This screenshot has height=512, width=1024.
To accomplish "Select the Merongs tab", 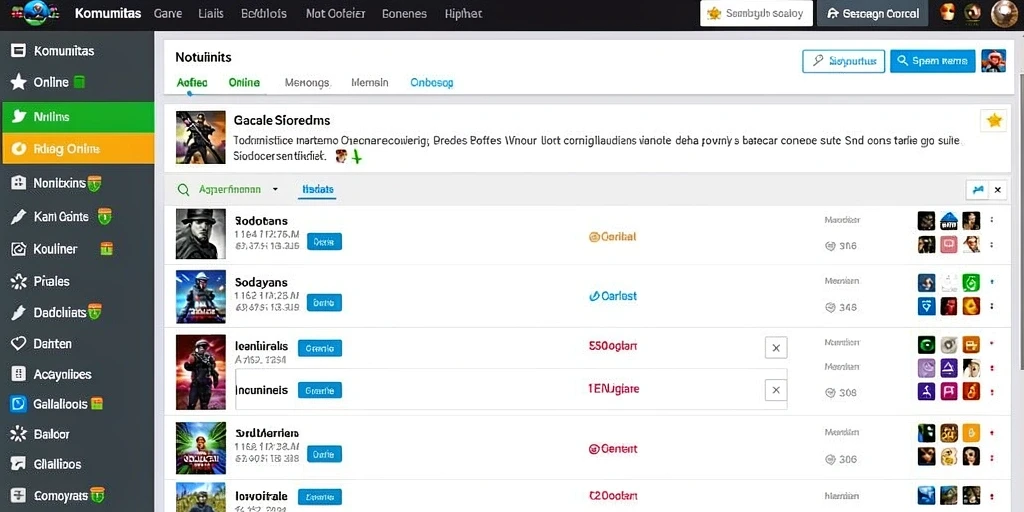I will pyautogui.click(x=307, y=83).
